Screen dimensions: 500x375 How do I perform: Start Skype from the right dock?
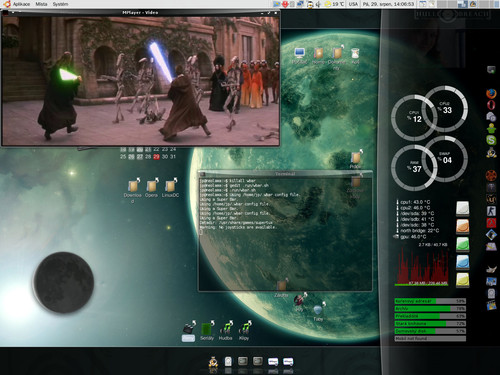coord(491,140)
